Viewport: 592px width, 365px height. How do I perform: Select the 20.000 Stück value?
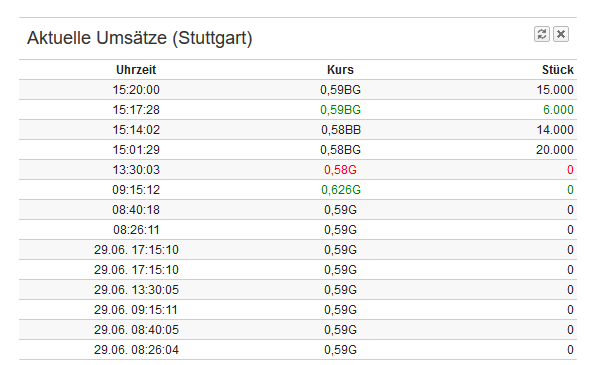point(555,150)
